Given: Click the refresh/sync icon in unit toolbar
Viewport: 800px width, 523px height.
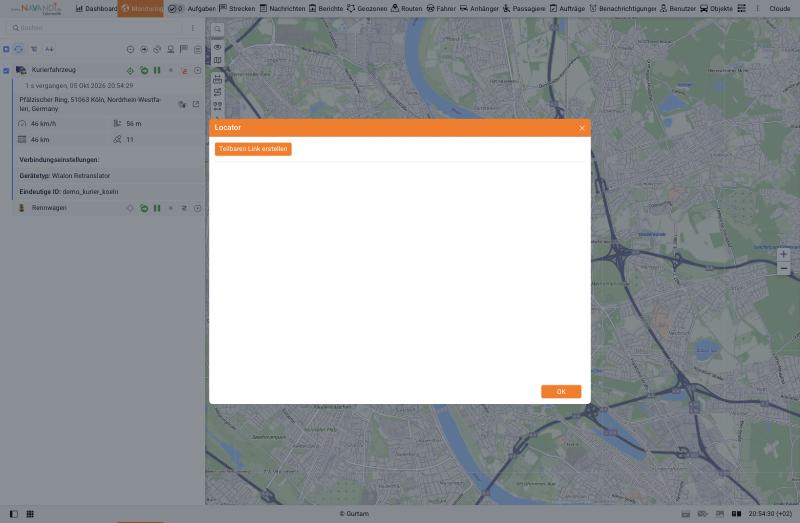Looking at the screenshot, I should pyautogui.click(x=19, y=49).
